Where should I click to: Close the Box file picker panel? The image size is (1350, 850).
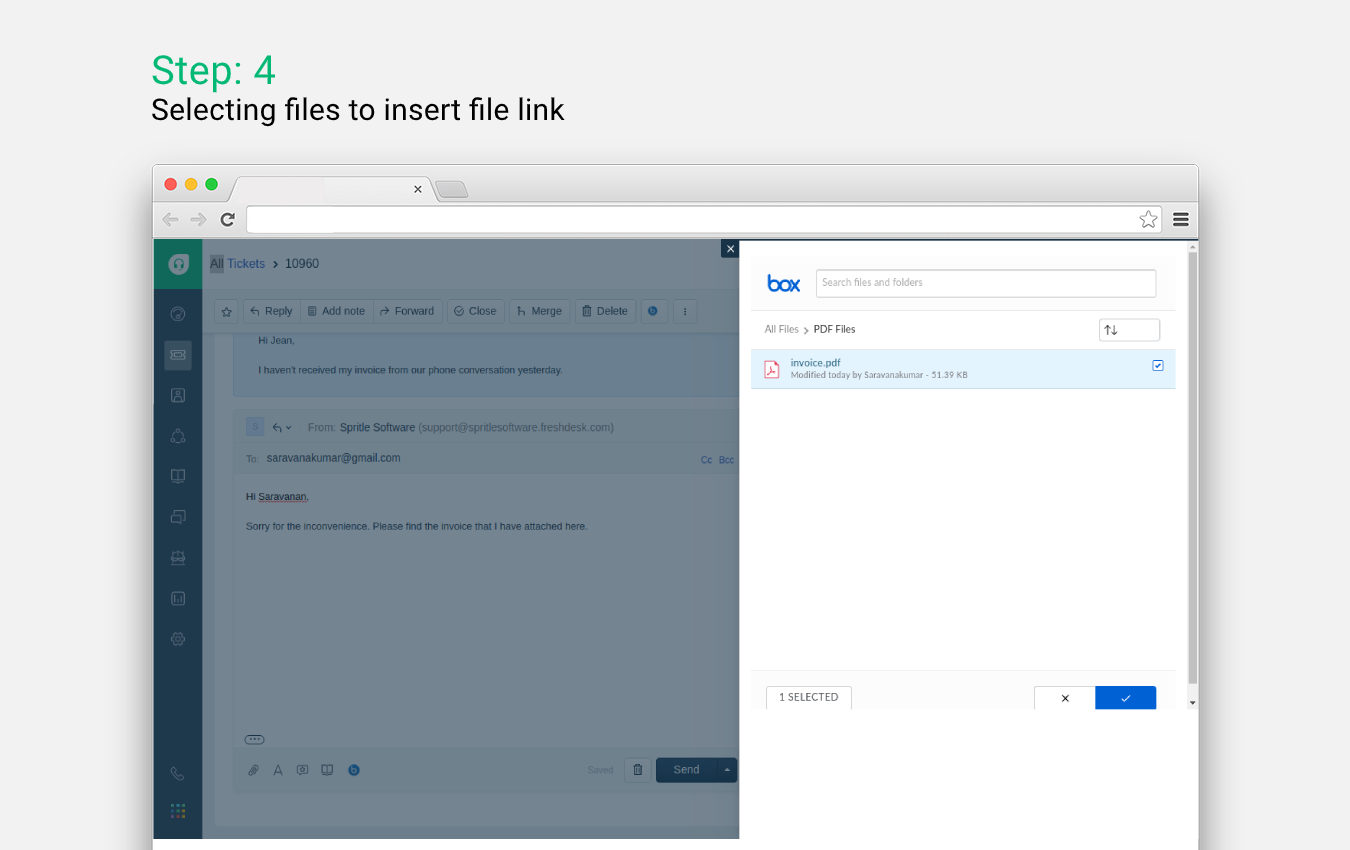point(730,249)
